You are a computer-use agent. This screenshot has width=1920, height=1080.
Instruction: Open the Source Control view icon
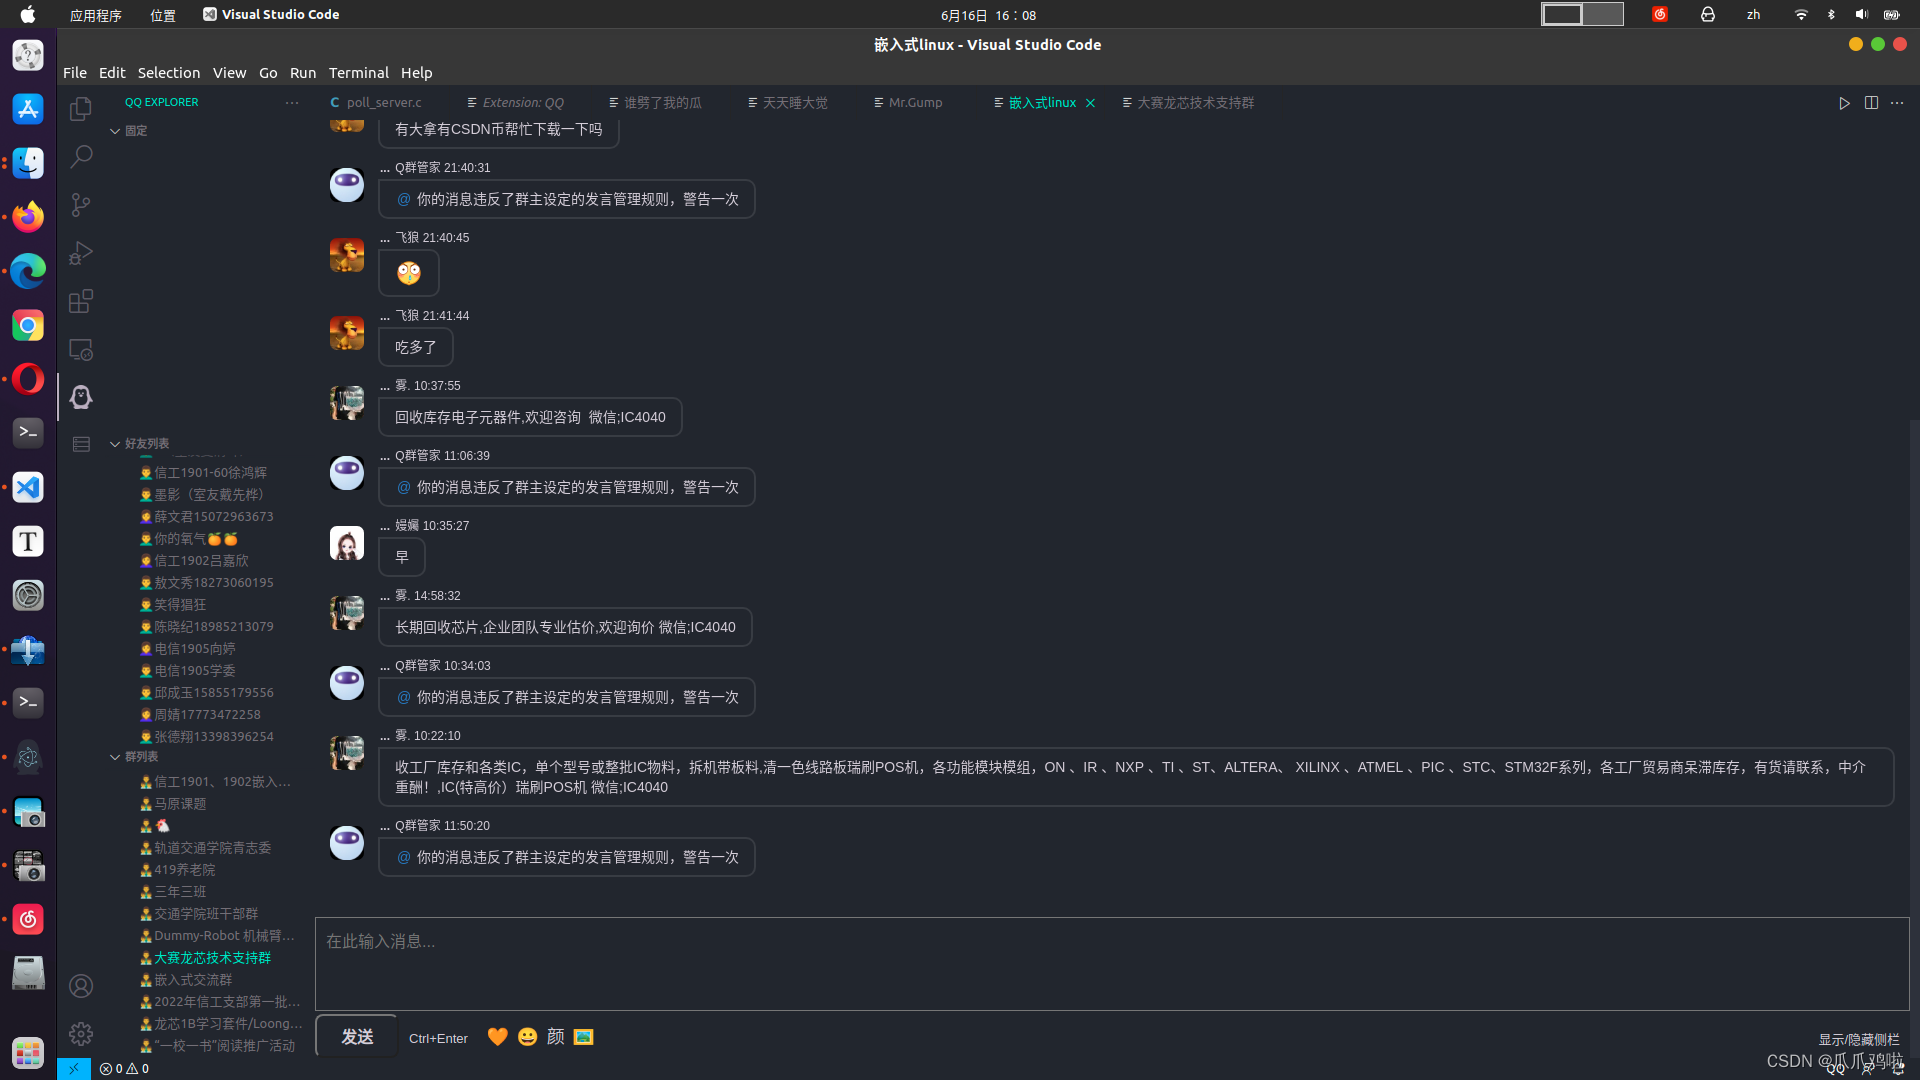tap(81, 205)
